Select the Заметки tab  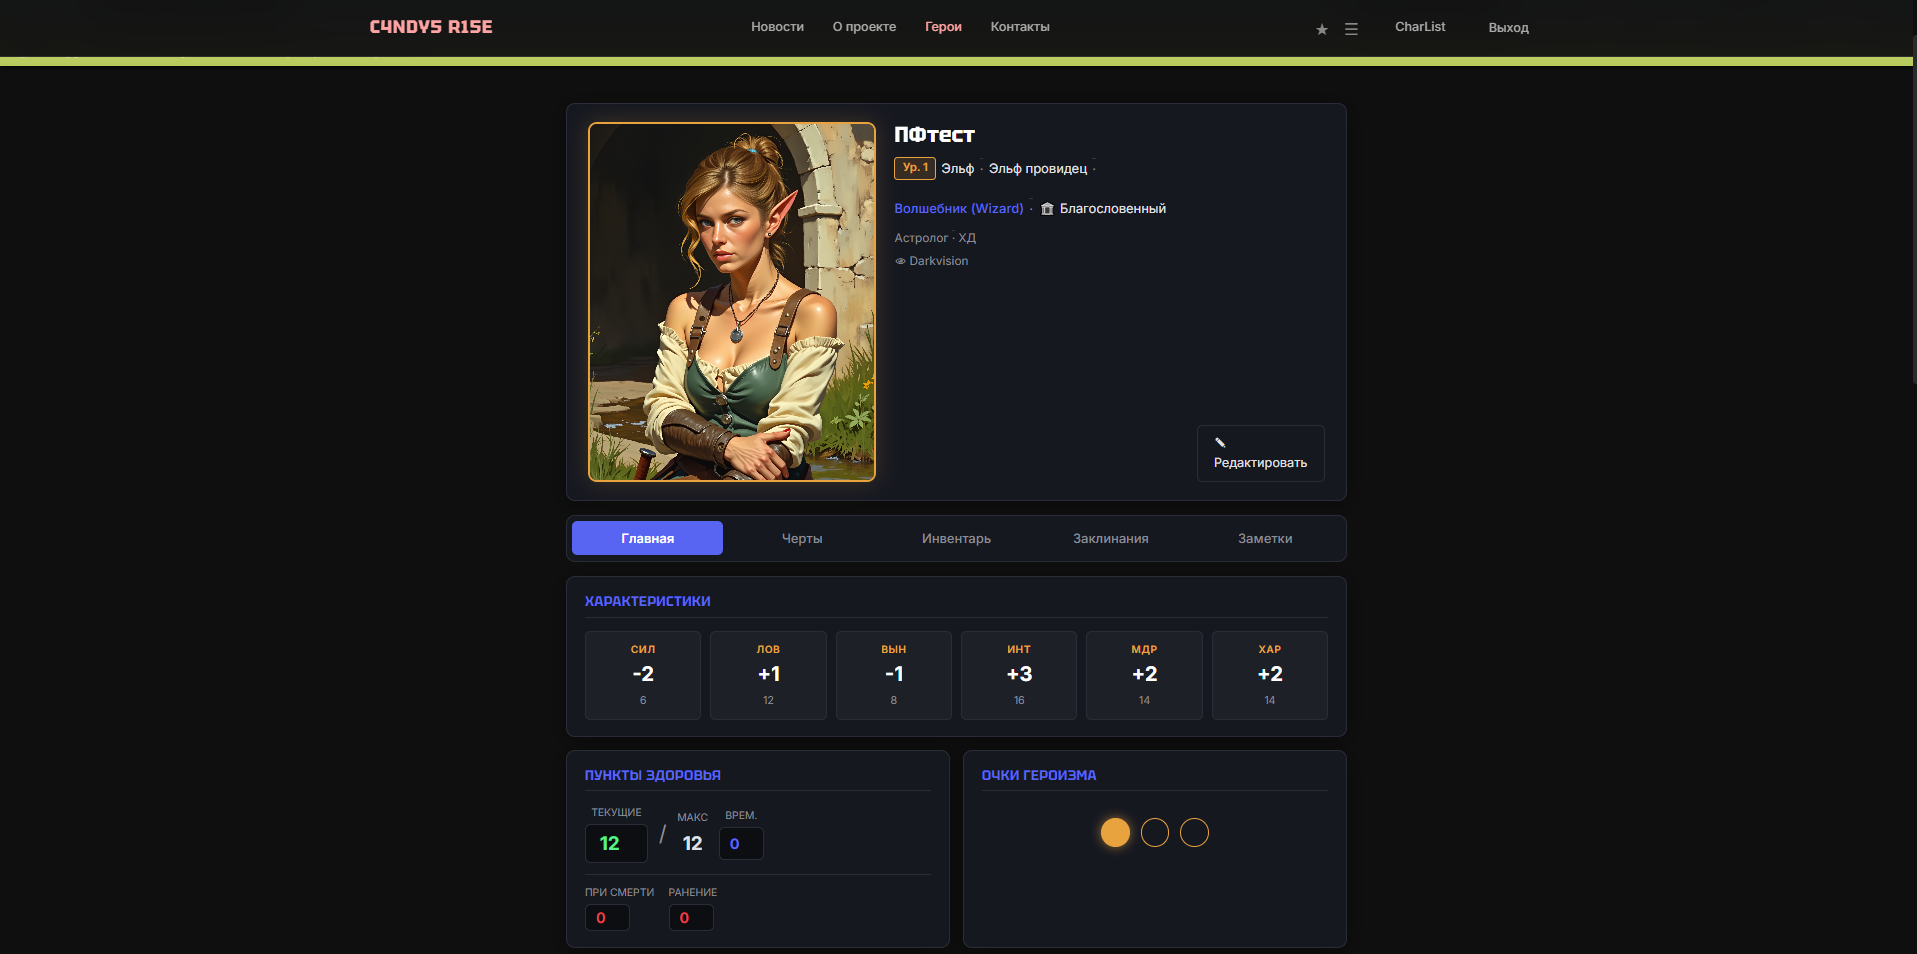coord(1265,538)
